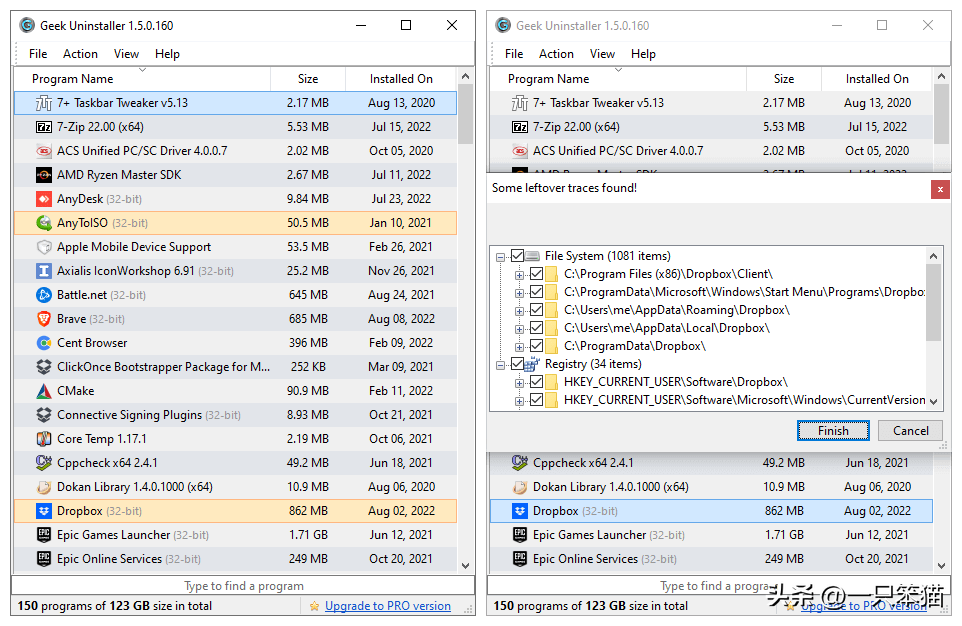Screen dimensions: 962x626
Task: Uncheck HKEY_CURRENT_USER\Software\Dropbox\ checkbox
Action: click(x=536, y=382)
